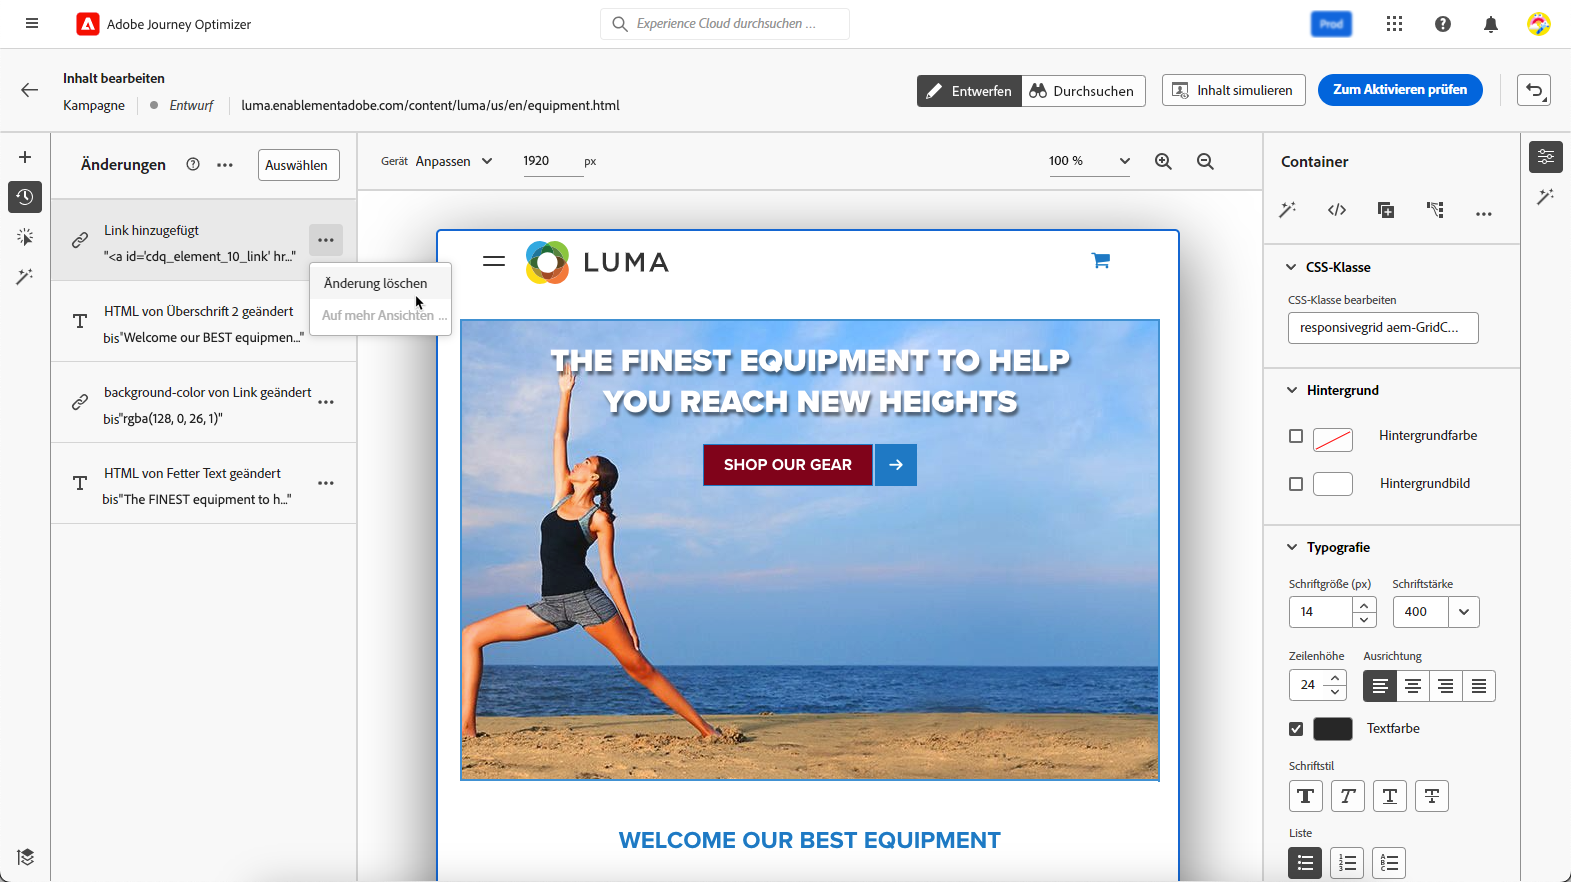The image size is (1571, 882).
Task: Open more options beside Änderungen heading
Action: pos(225,165)
